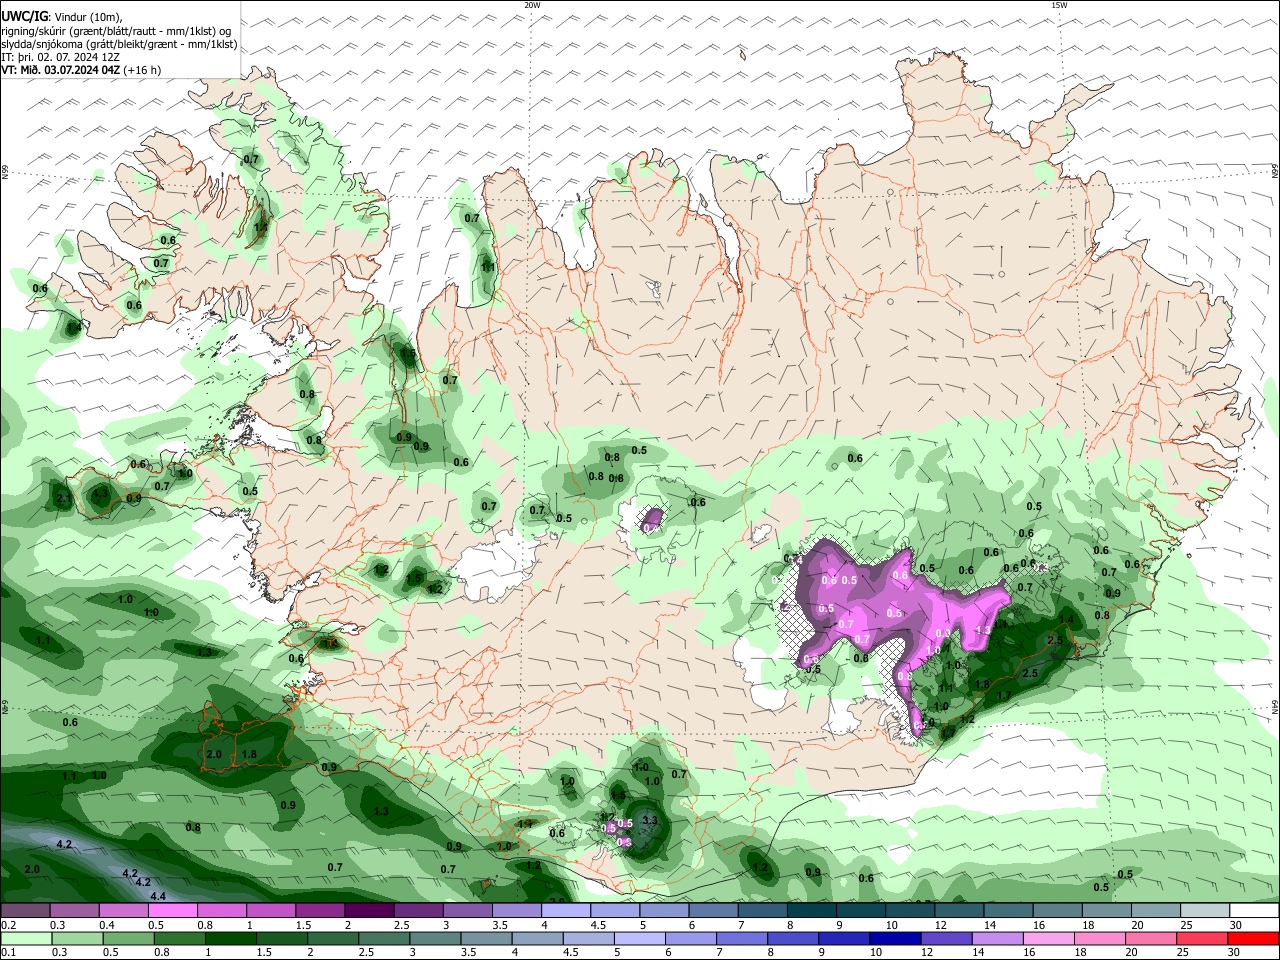Click the 'UWC/IG: Vindur (10m)' title text
Screen dimensions: 1280x960
tap(62, 16)
